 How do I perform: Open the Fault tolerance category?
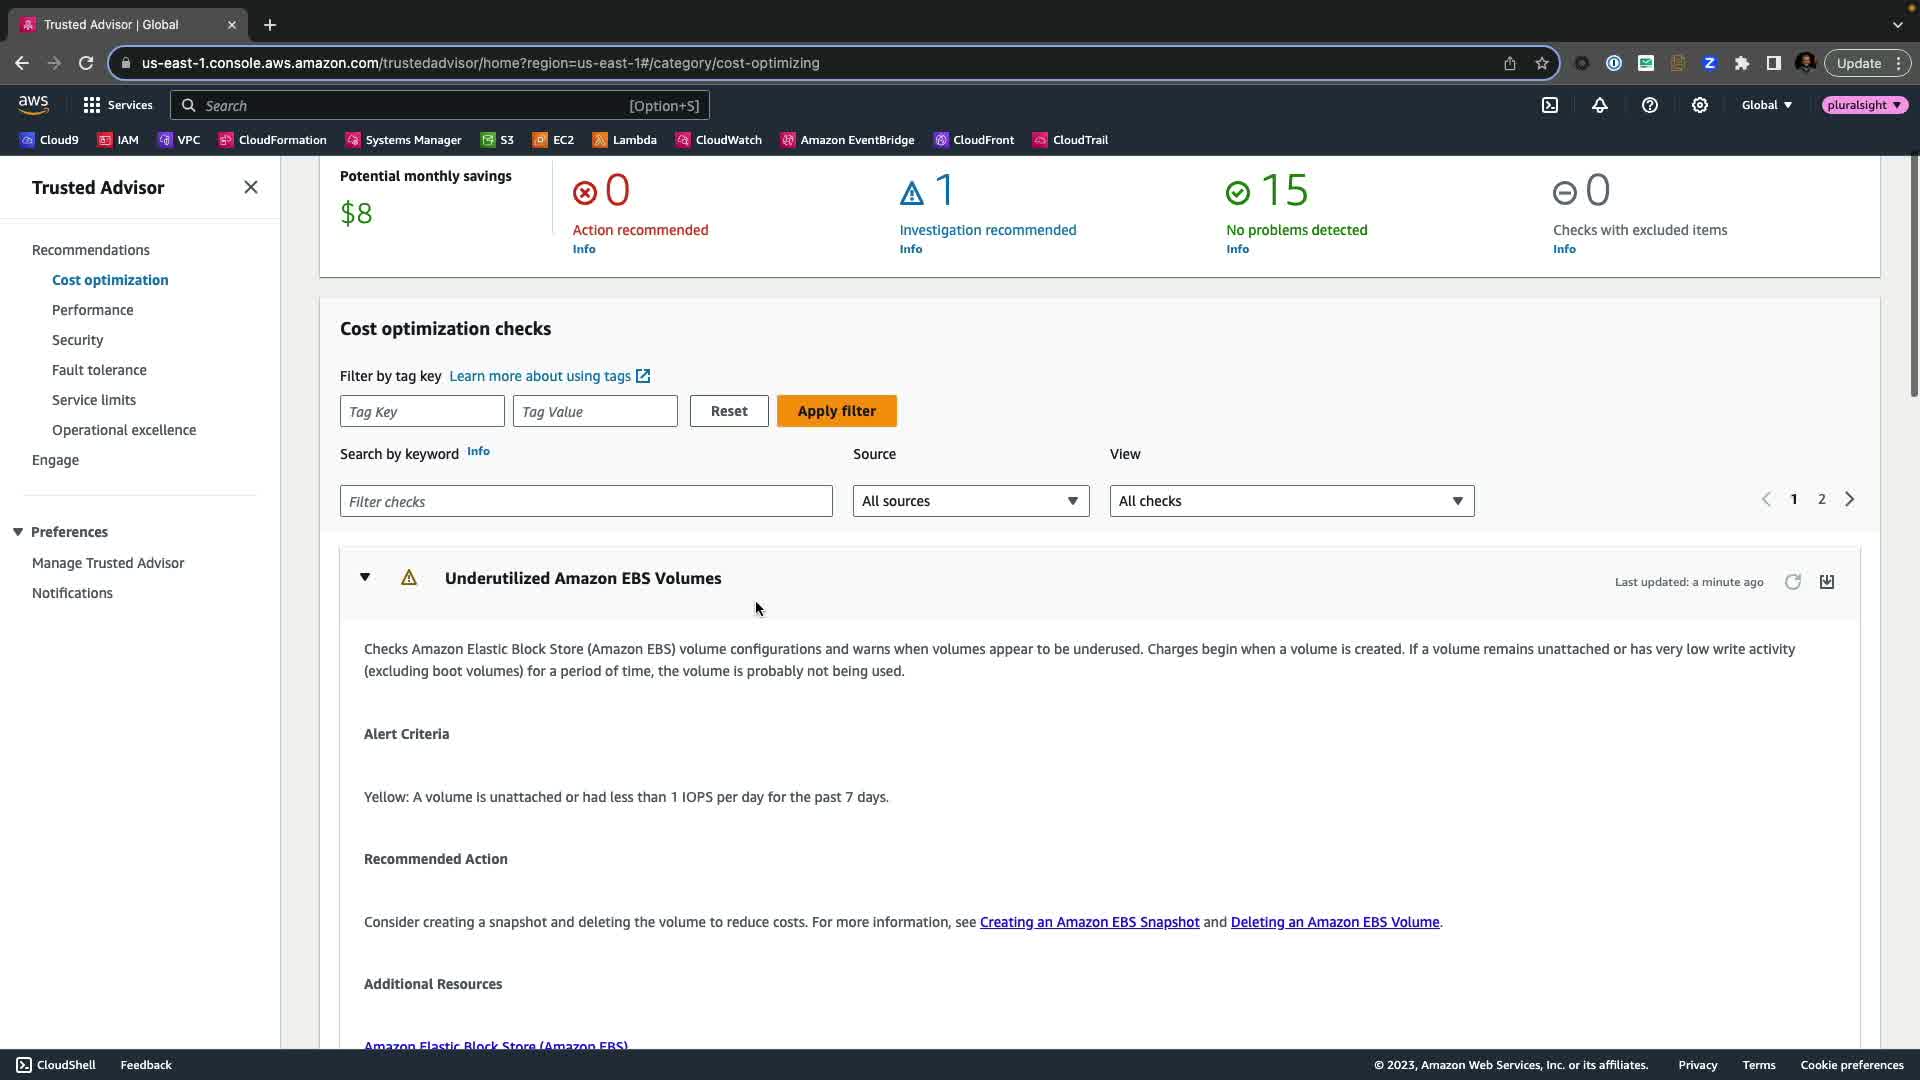point(99,370)
